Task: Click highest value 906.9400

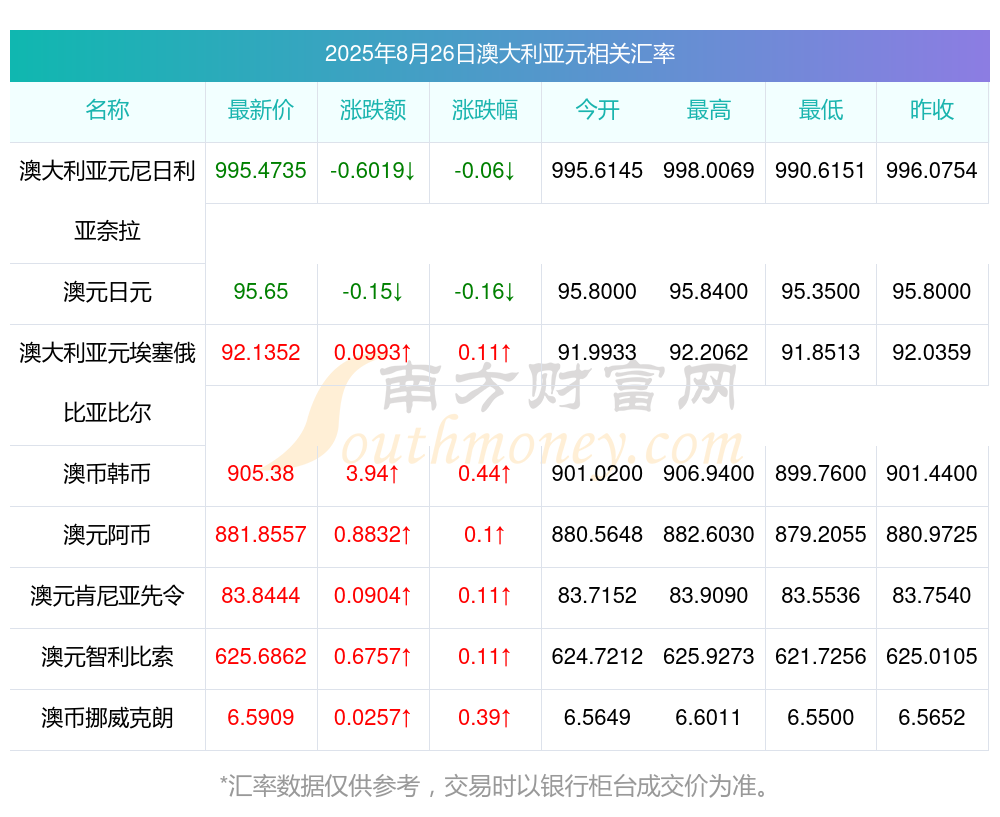Action: [709, 474]
